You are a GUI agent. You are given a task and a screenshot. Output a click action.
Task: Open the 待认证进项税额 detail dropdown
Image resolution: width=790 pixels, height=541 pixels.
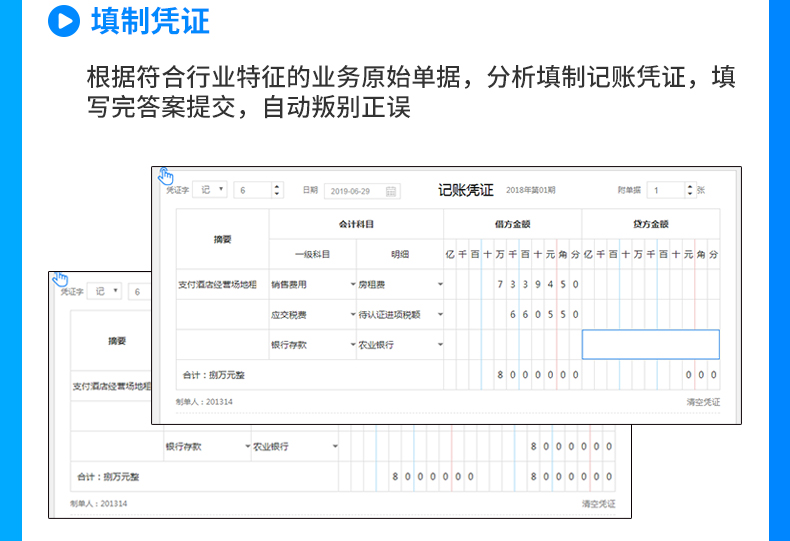[439, 314]
